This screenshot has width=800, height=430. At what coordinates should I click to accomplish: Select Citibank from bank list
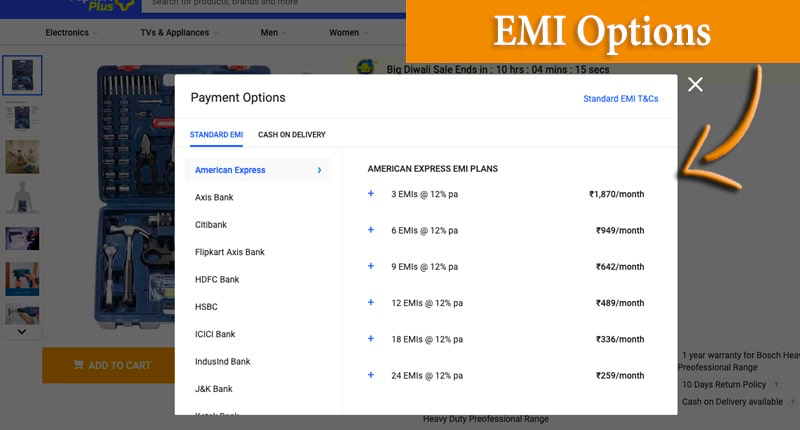[211, 224]
